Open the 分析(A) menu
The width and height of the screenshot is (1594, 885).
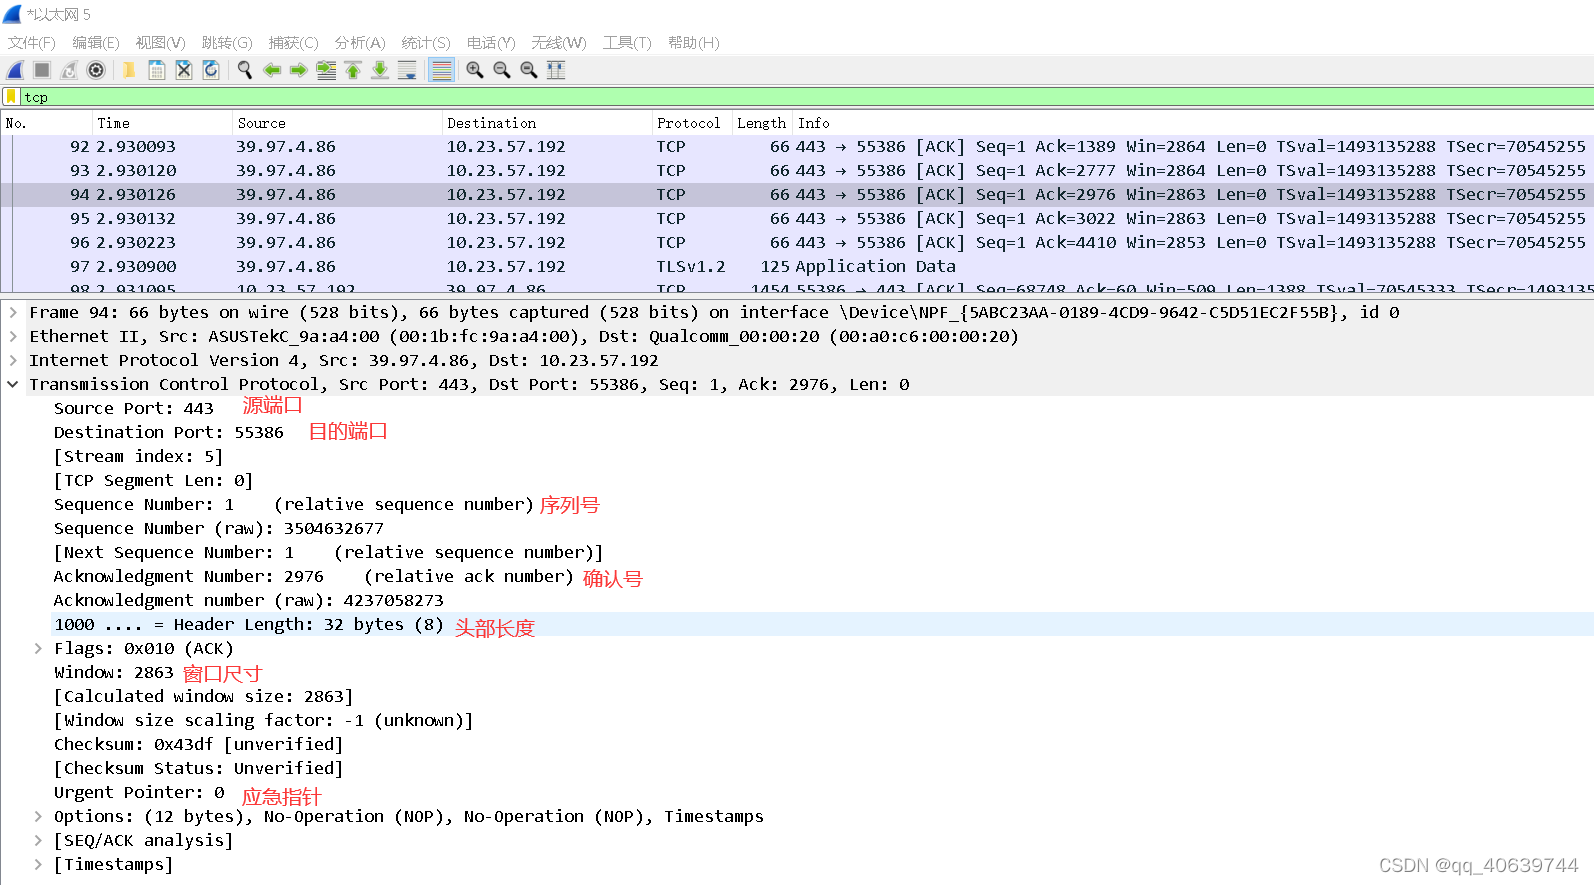[x=360, y=43]
